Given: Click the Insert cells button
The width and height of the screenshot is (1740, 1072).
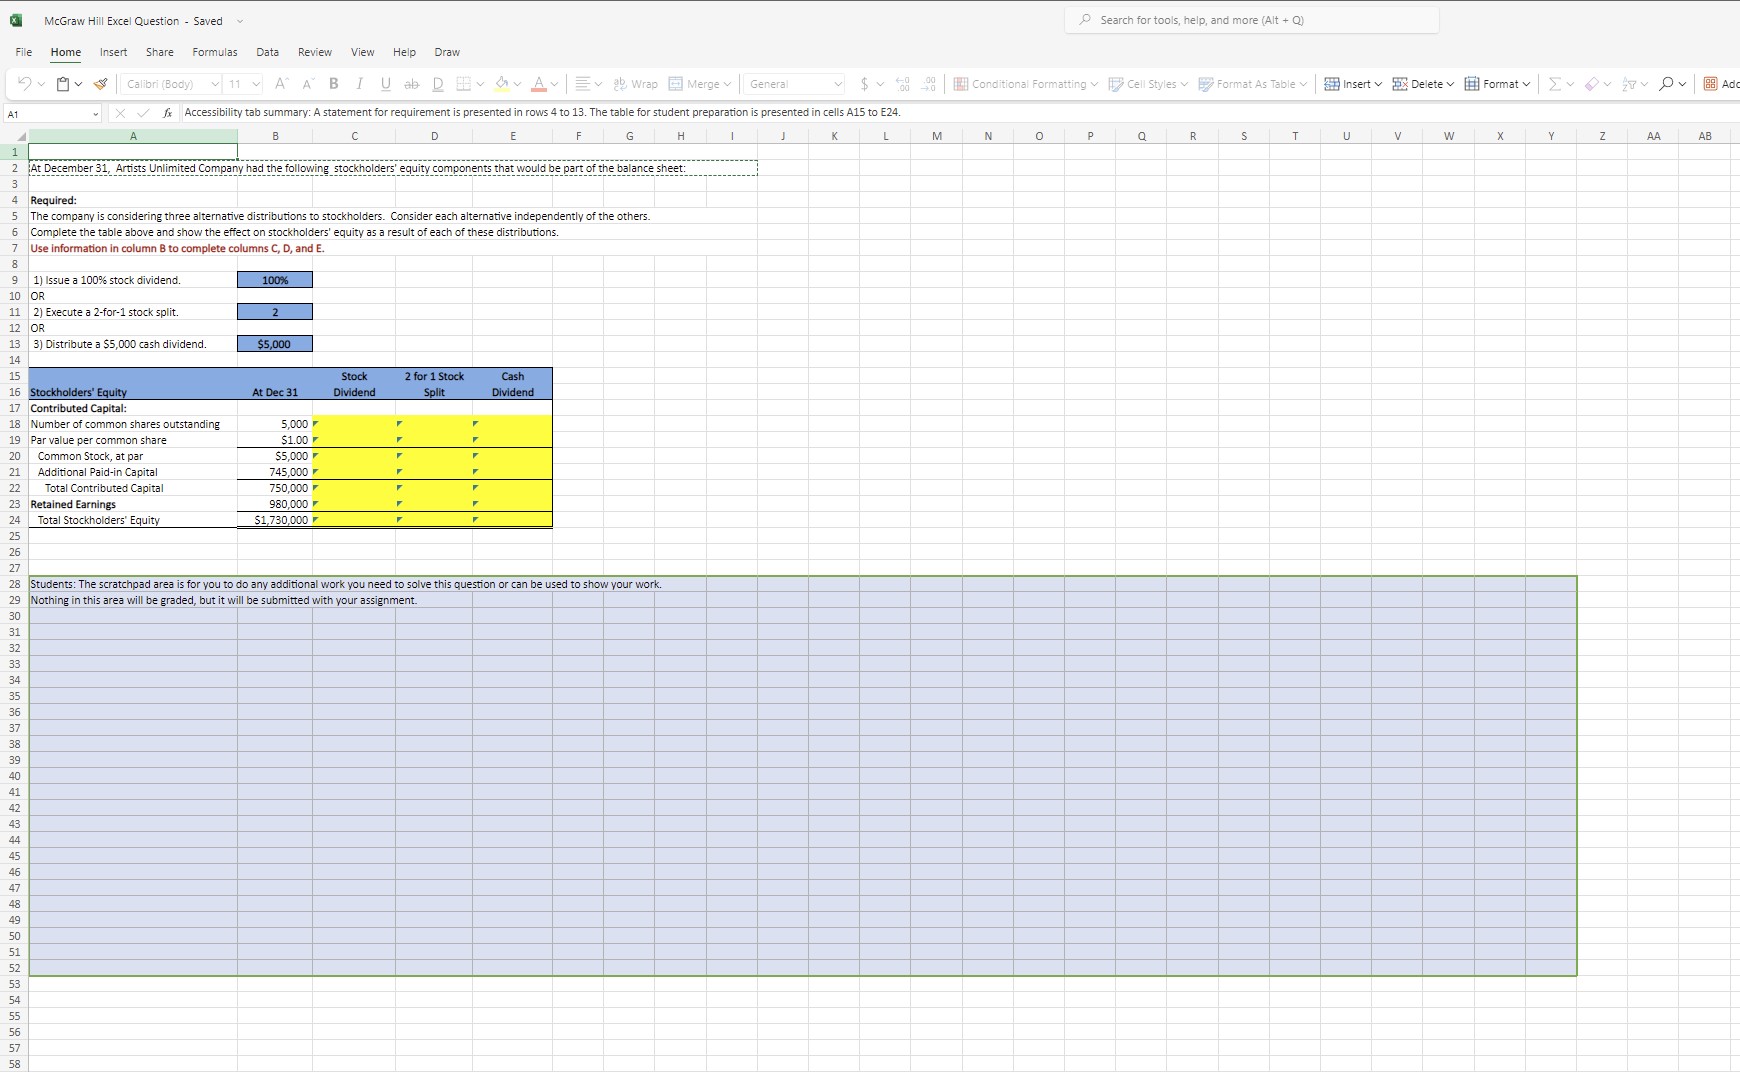Looking at the screenshot, I should click(x=1353, y=84).
